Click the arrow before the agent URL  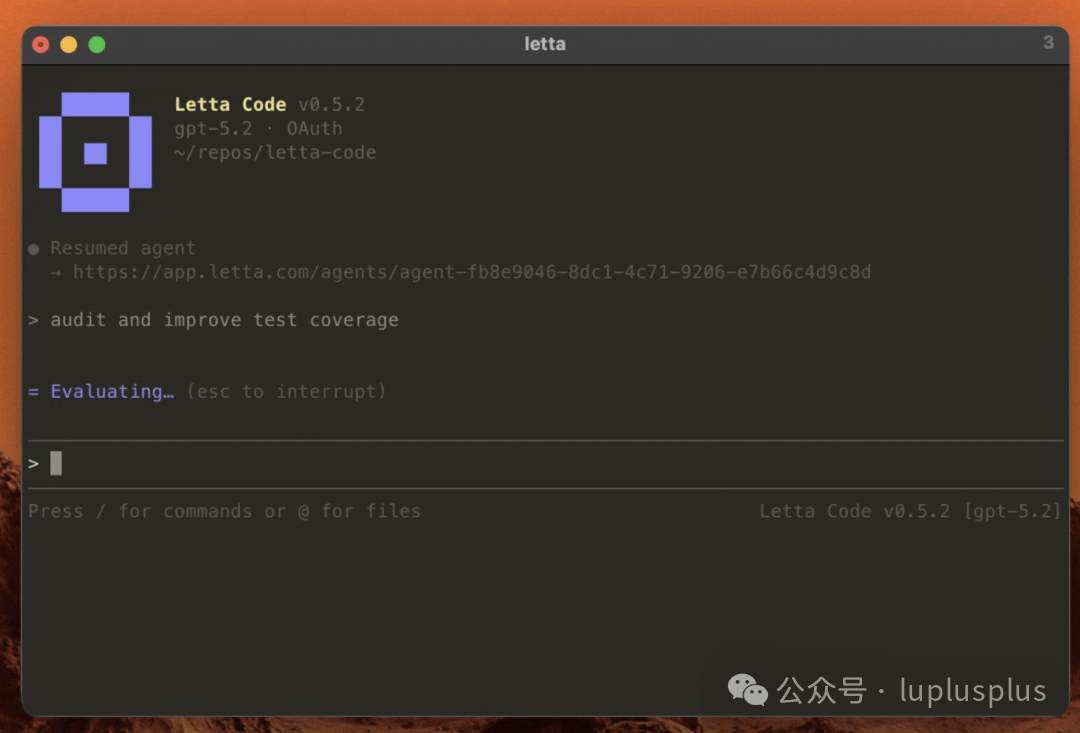click(54, 271)
